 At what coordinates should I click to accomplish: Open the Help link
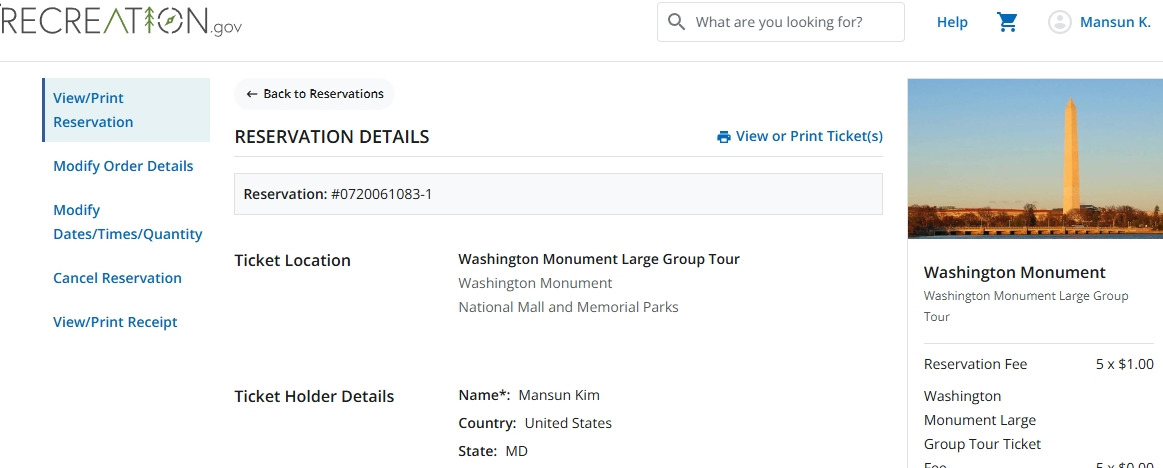(x=952, y=22)
